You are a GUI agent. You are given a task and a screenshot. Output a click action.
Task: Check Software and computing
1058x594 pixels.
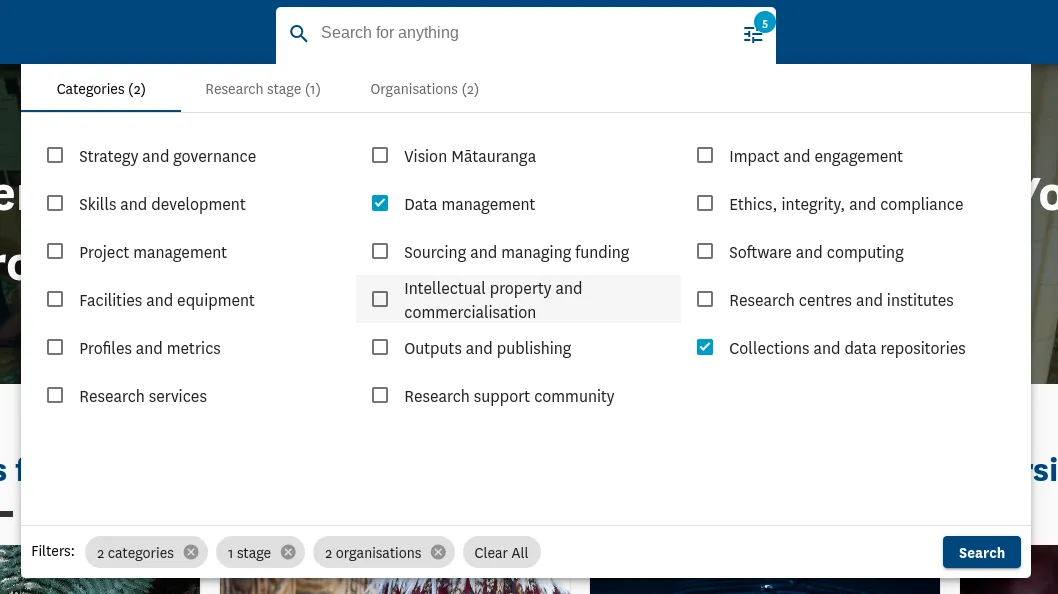(x=705, y=250)
